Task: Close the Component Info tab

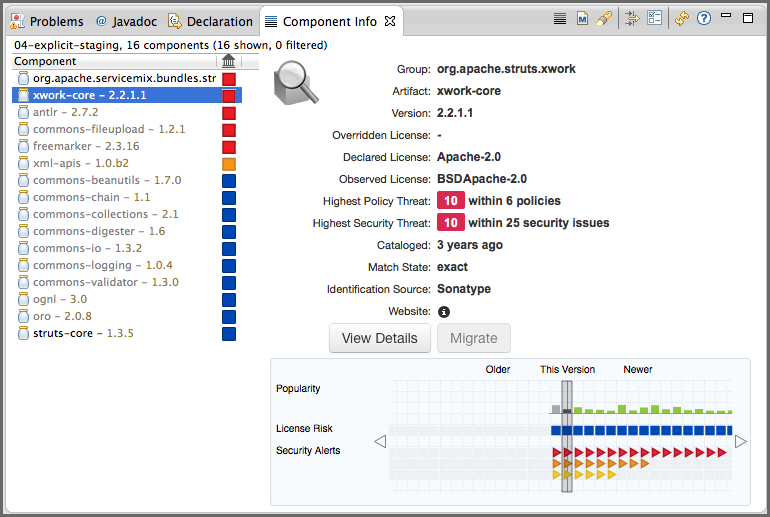Action: (x=390, y=21)
